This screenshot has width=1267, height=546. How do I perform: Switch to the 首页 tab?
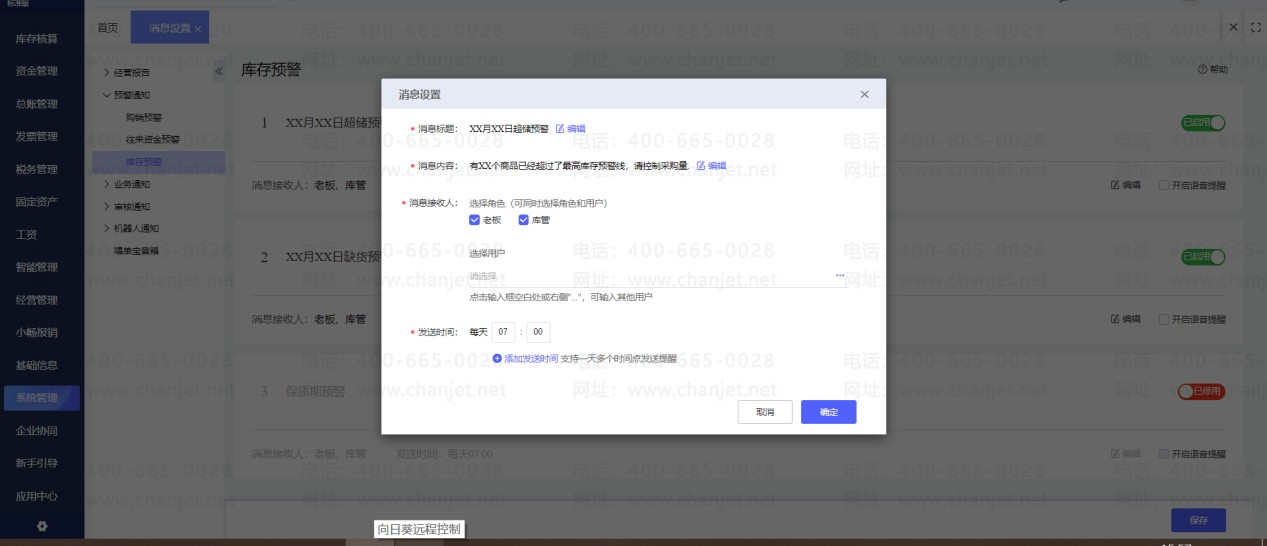point(107,28)
